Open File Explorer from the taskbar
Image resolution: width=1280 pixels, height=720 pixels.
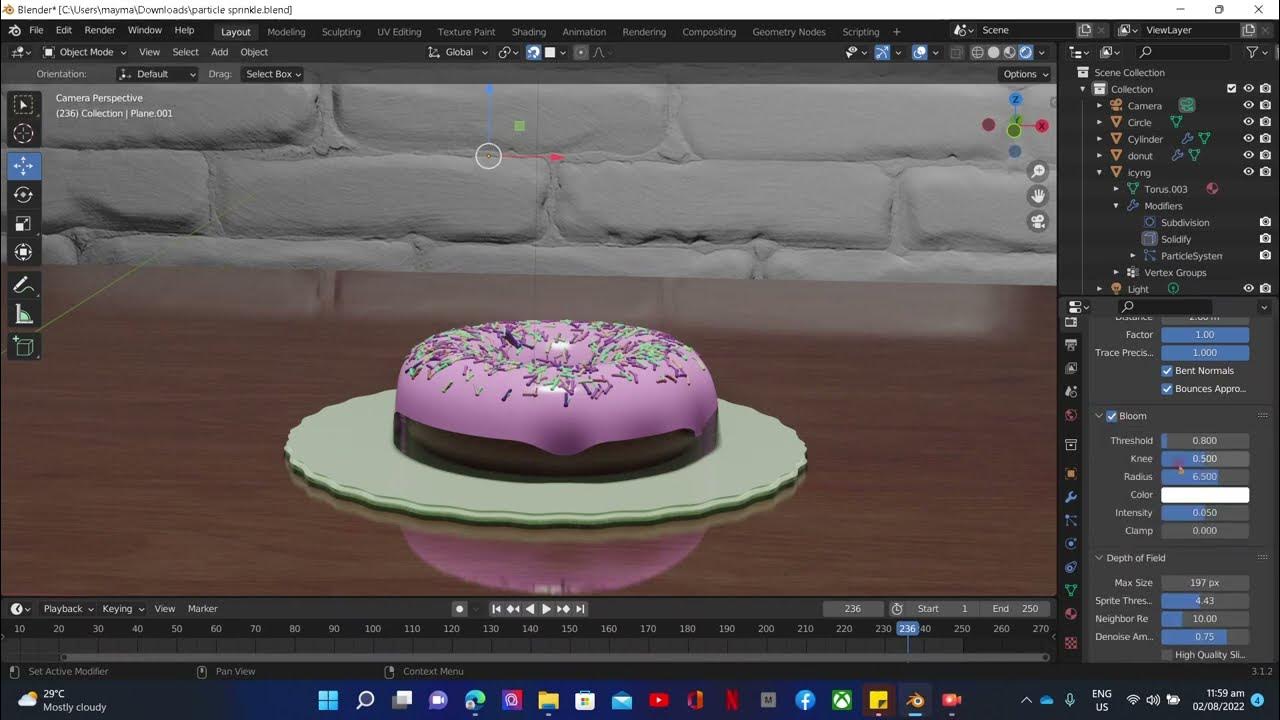point(548,700)
